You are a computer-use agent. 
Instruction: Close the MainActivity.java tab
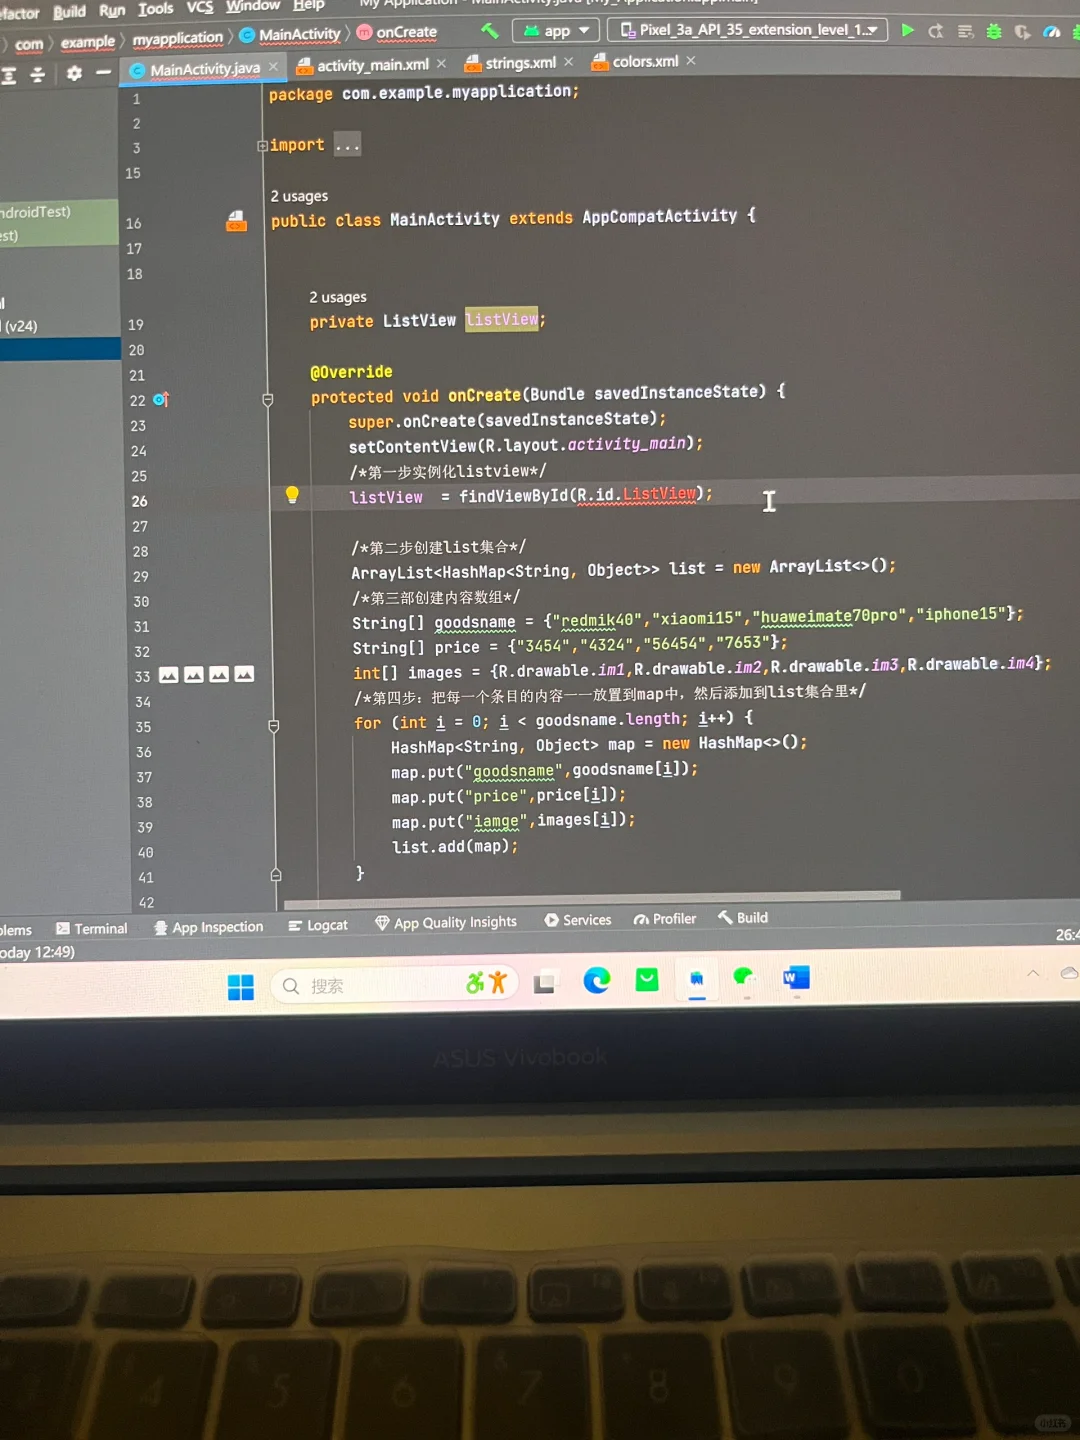(273, 67)
